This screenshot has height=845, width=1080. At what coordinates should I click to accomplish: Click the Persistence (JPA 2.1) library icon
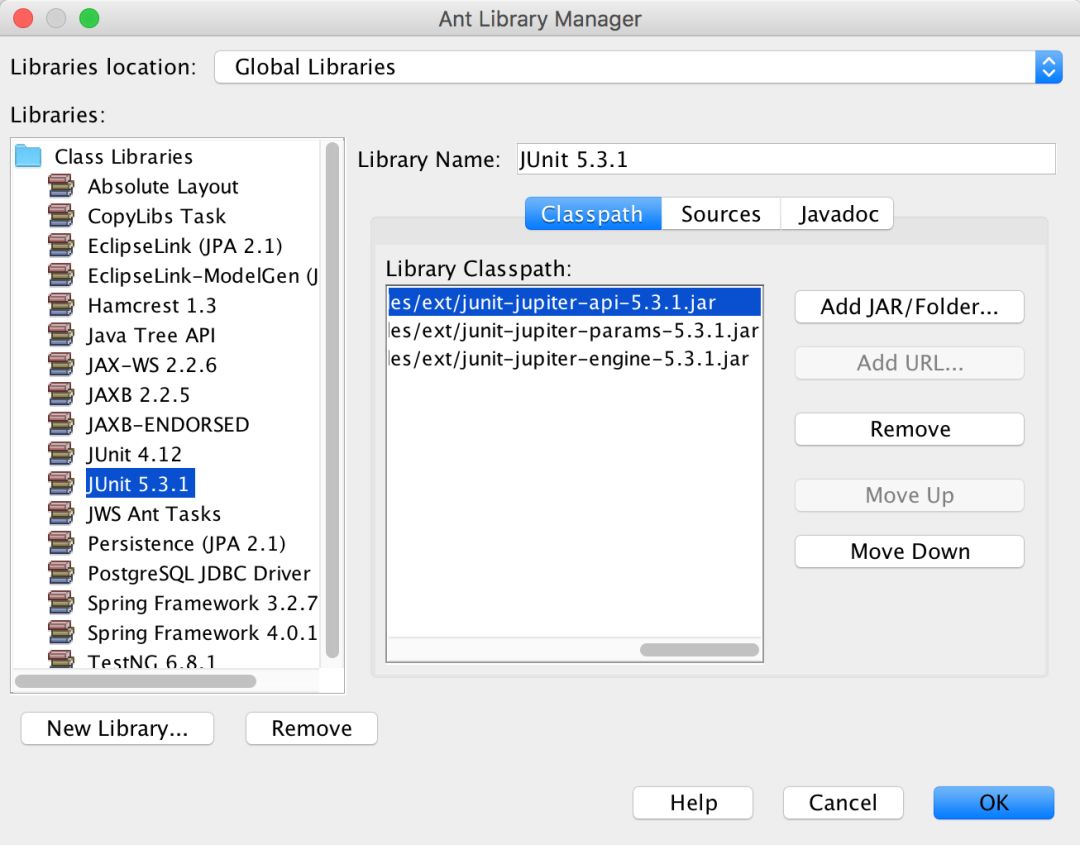(61, 543)
